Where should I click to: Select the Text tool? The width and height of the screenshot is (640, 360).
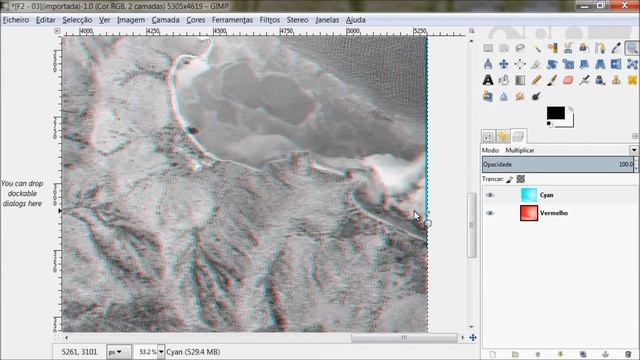488,80
